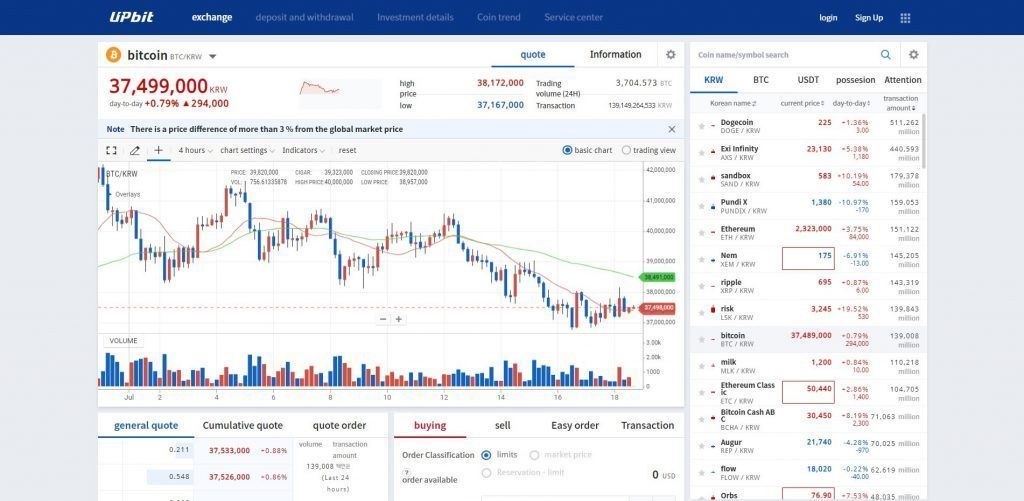Open the Attention tab
1024x501 pixels.
(903, 80)
